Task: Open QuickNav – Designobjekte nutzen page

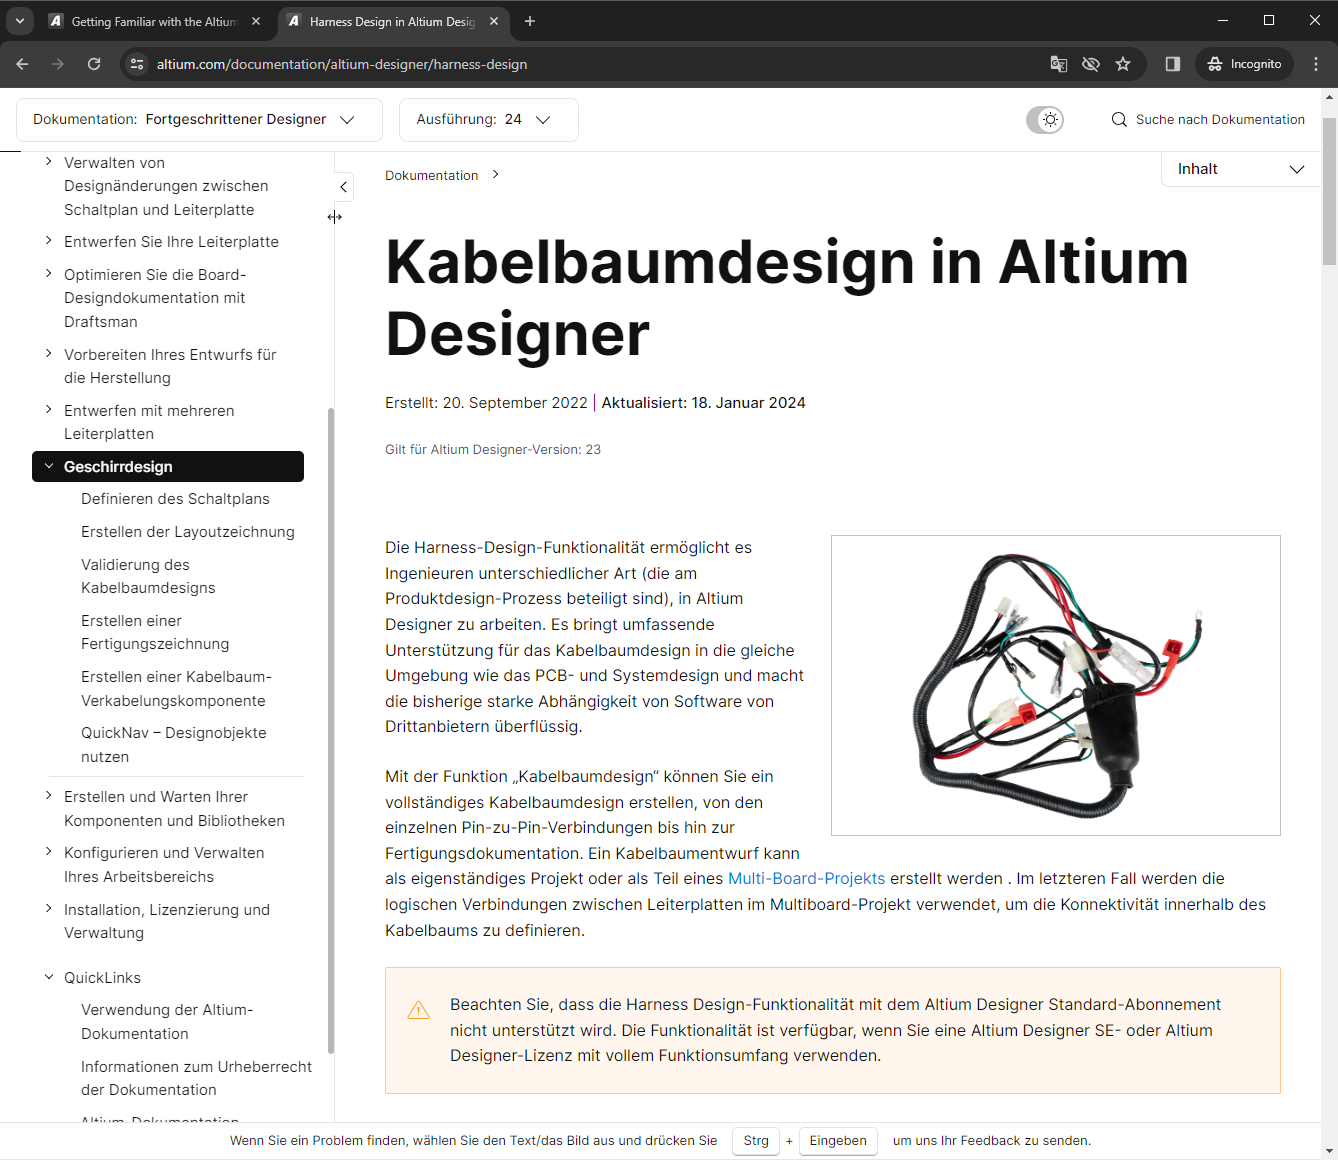Action: [174, 745]
